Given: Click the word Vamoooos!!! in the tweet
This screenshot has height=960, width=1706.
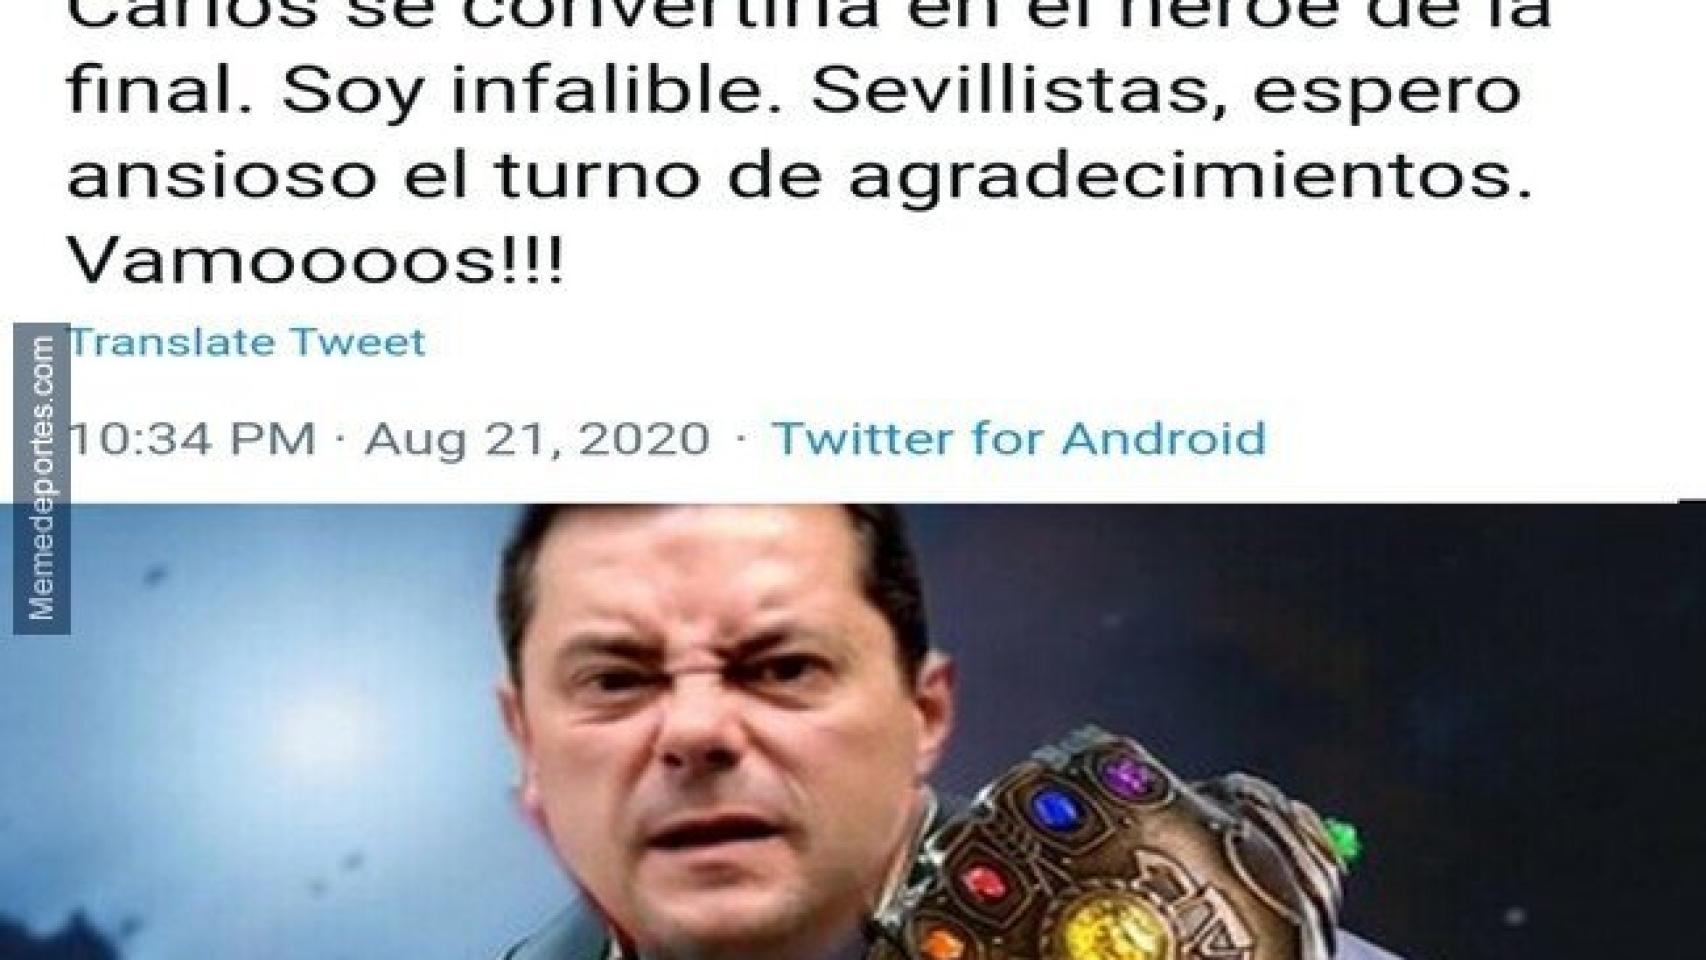Looking at the screenshot, I should pos(315,263).
